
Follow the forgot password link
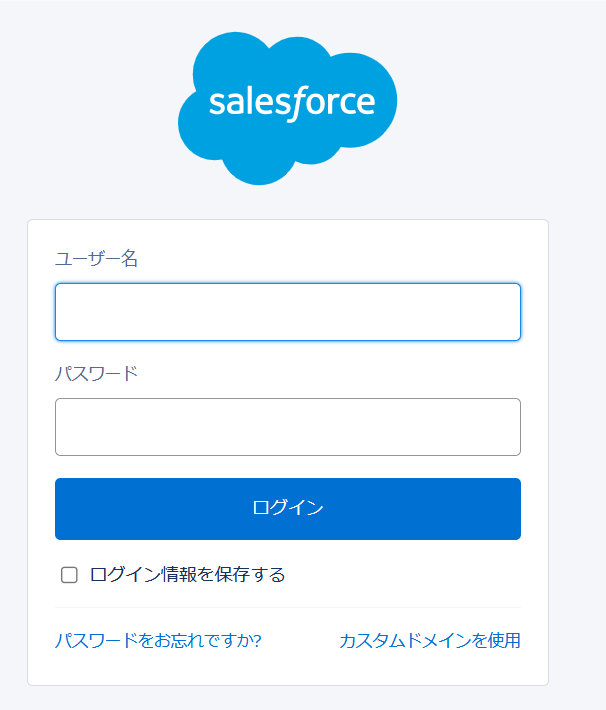(x=158, y=640)
